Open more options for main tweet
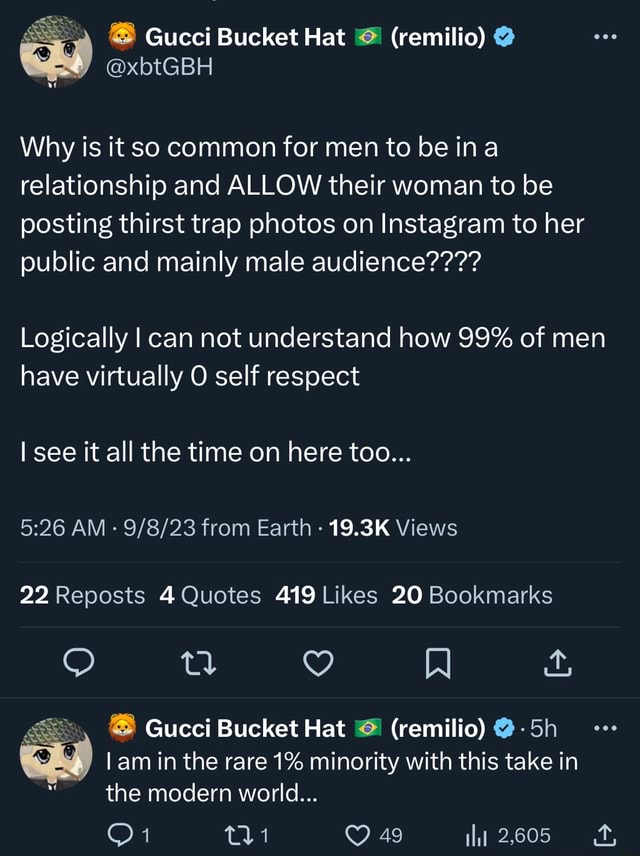The width and height of the screenshot is (640, 856). pos(606,39)
